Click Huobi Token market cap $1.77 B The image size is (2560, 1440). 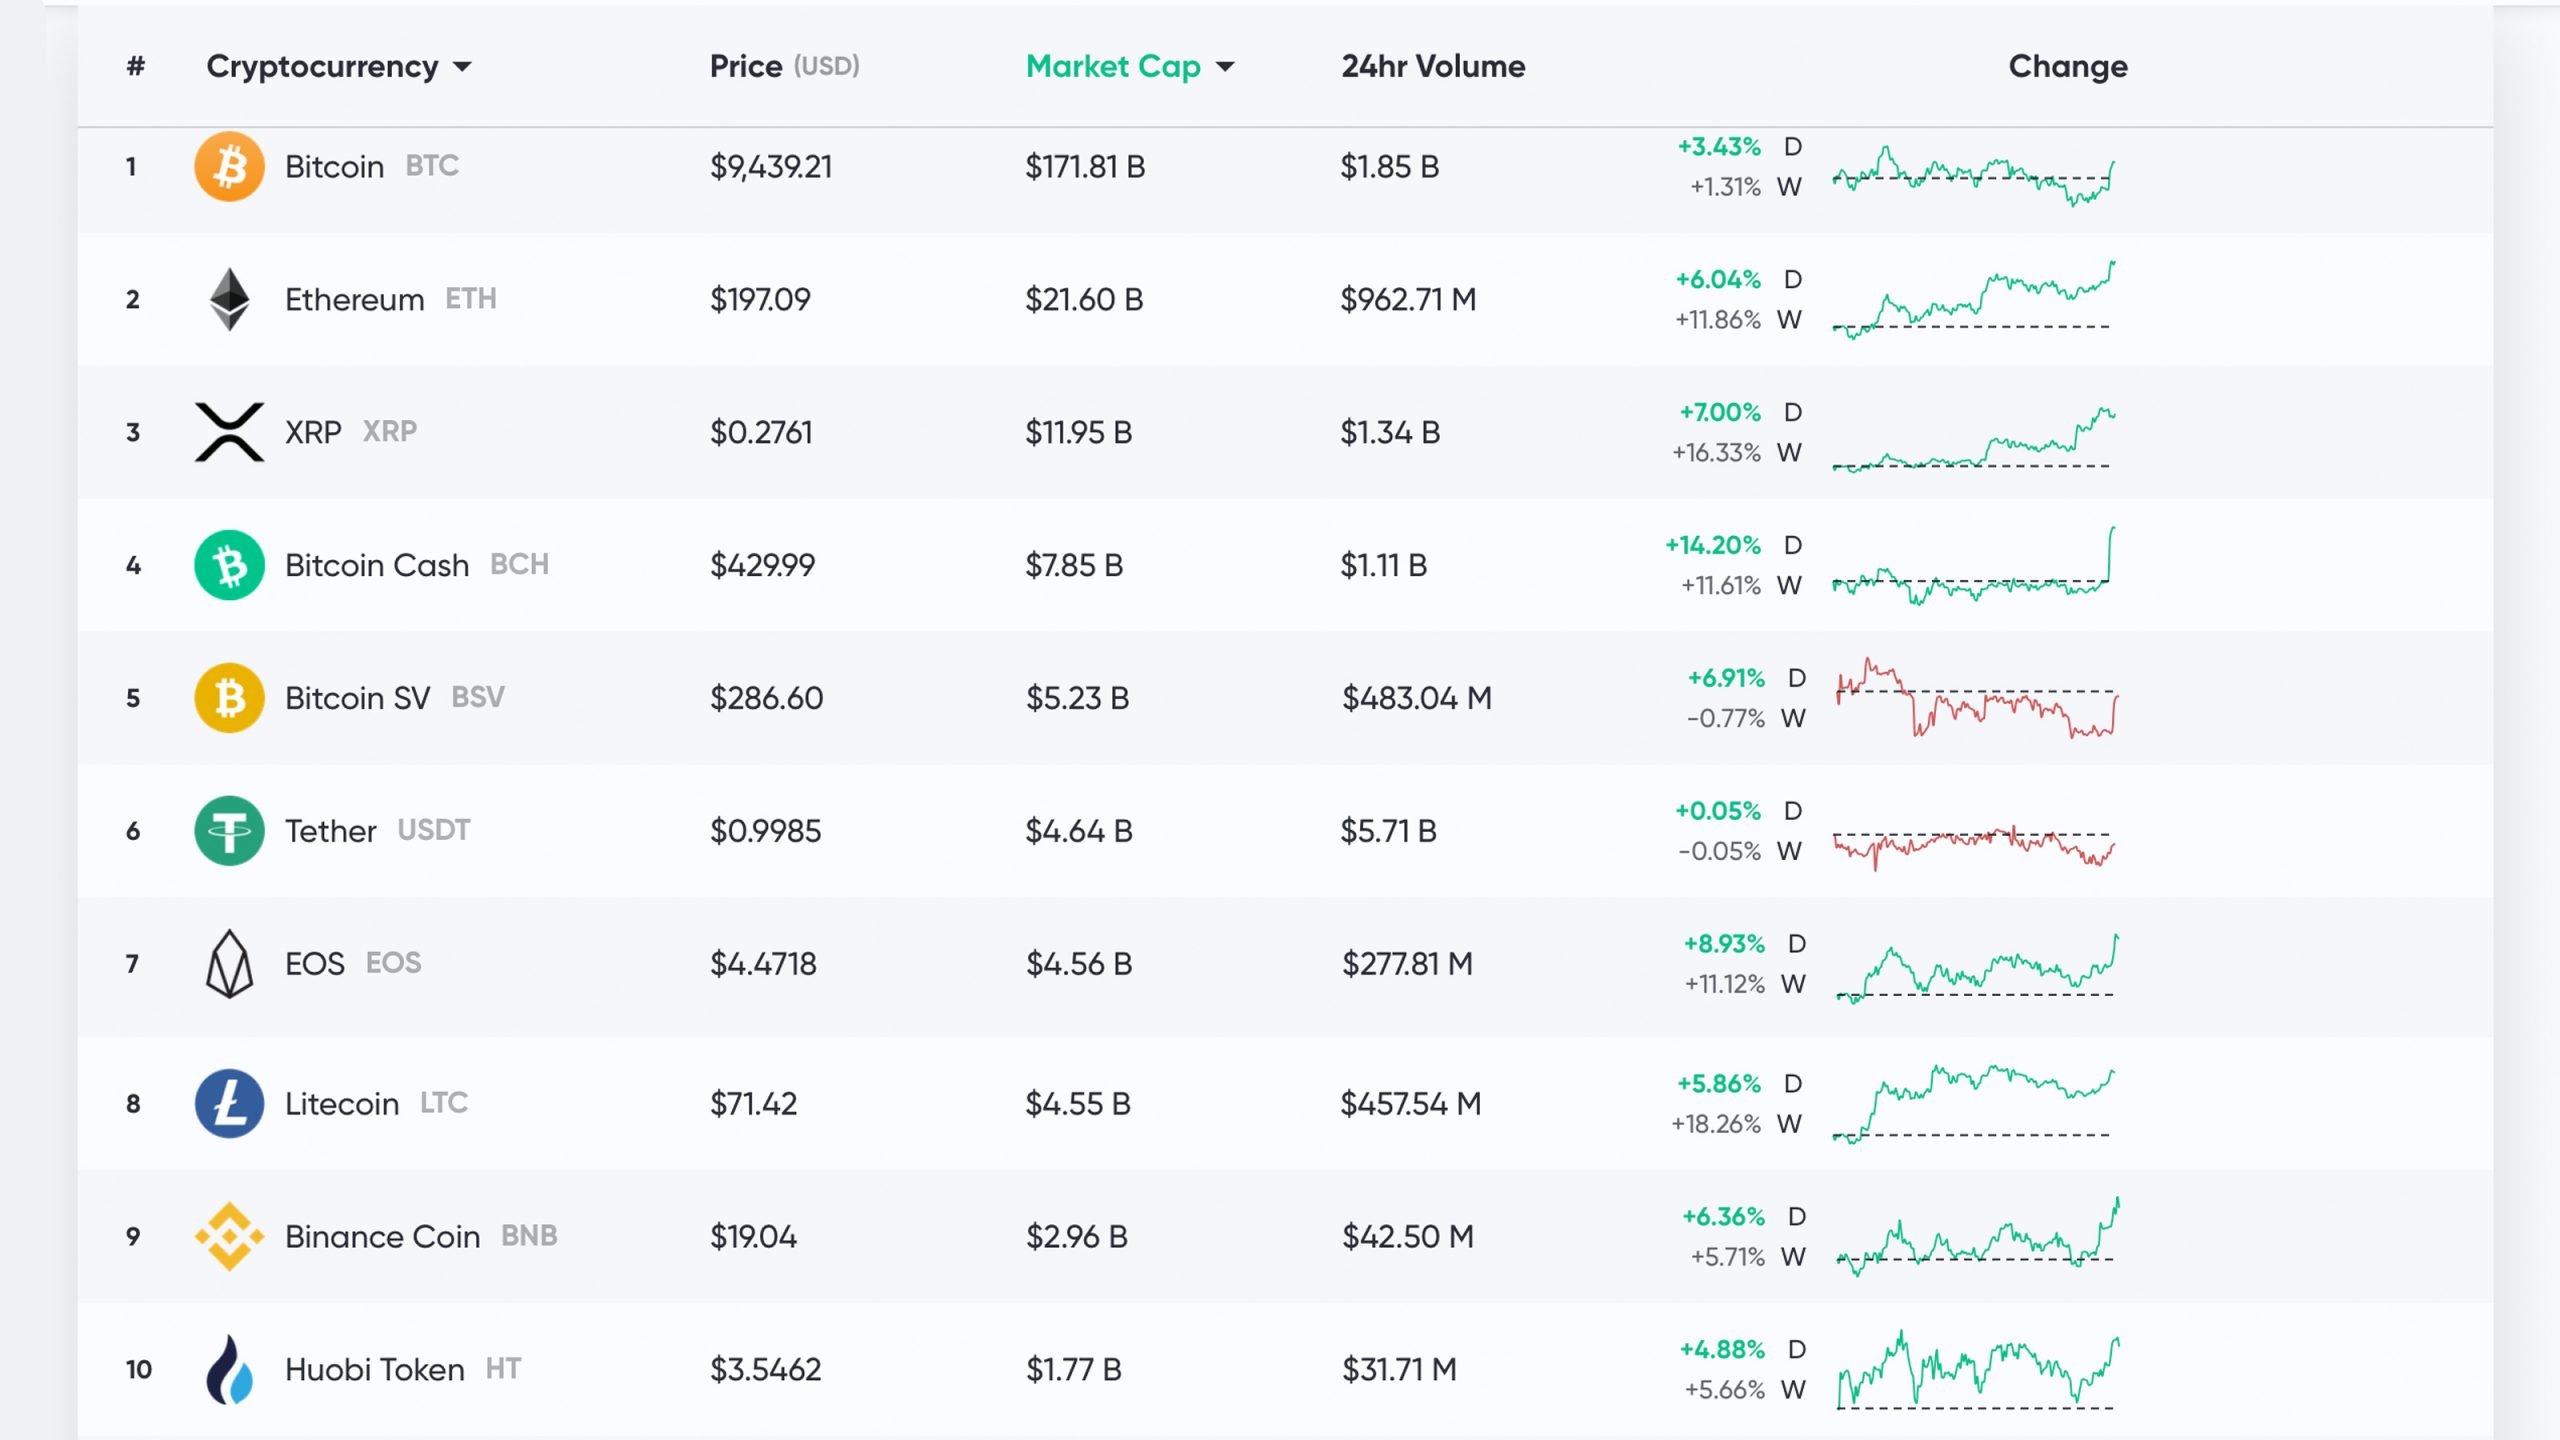click(x=1074, y=1370)
